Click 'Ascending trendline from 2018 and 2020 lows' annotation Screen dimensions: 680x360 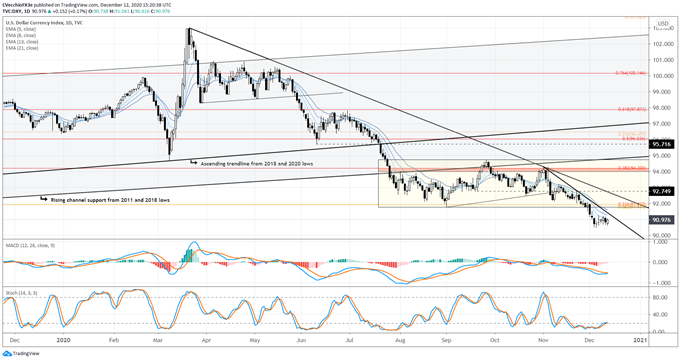[x=257, y=164]
